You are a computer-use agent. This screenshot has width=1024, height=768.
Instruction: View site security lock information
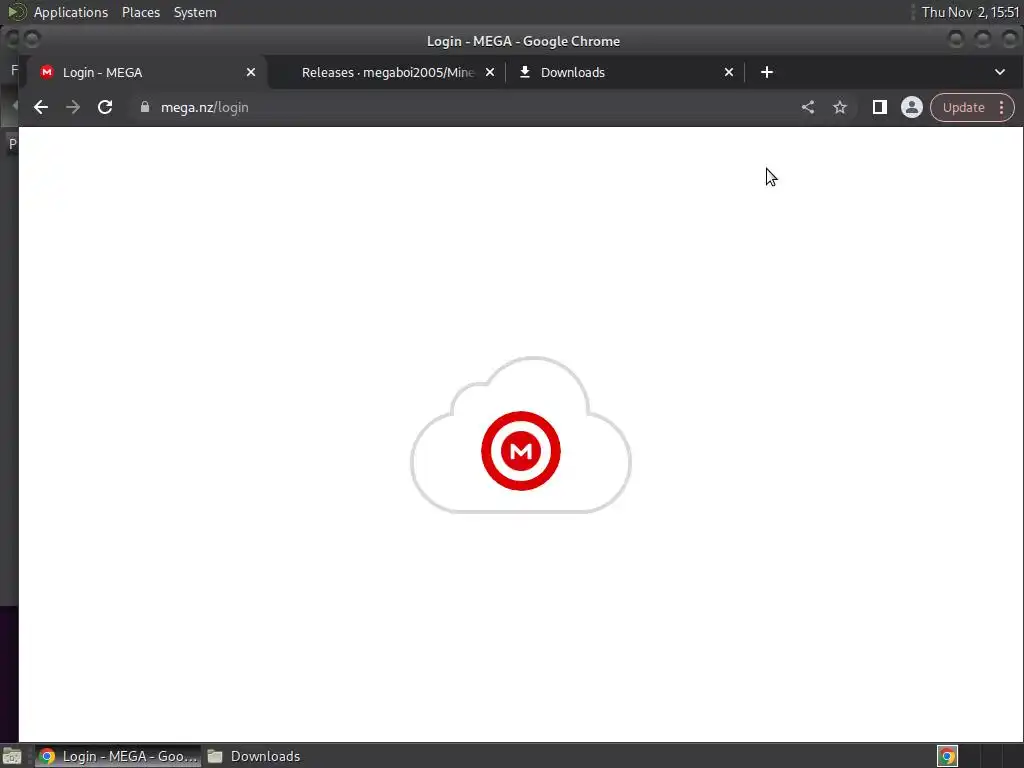click(145, 107)
